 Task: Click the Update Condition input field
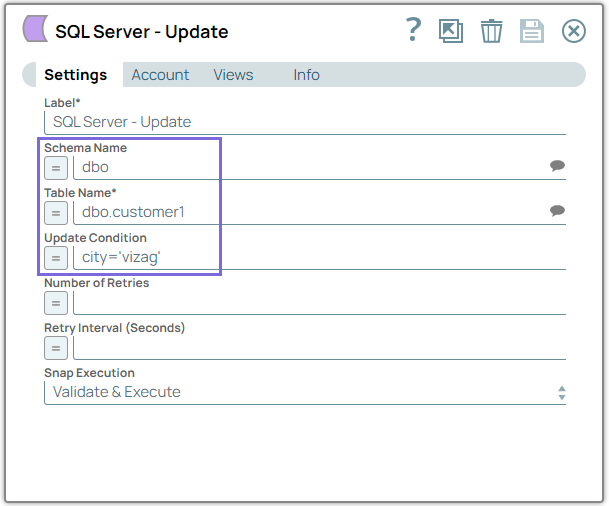coord(320,258)
